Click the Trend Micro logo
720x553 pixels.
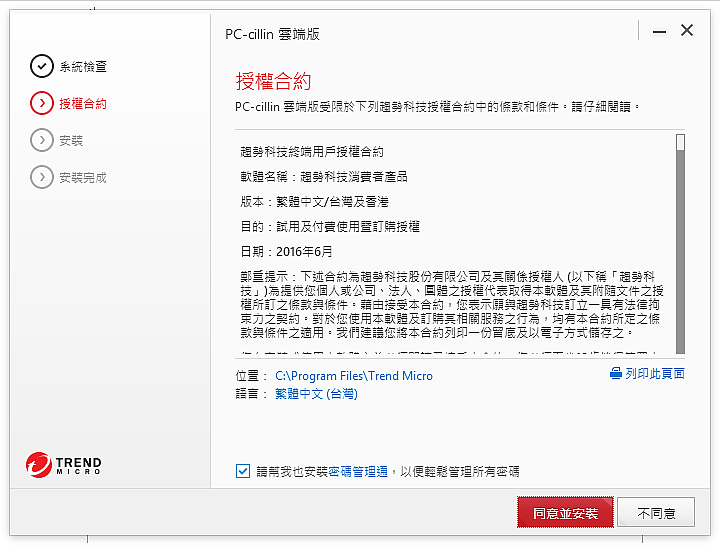64,465
